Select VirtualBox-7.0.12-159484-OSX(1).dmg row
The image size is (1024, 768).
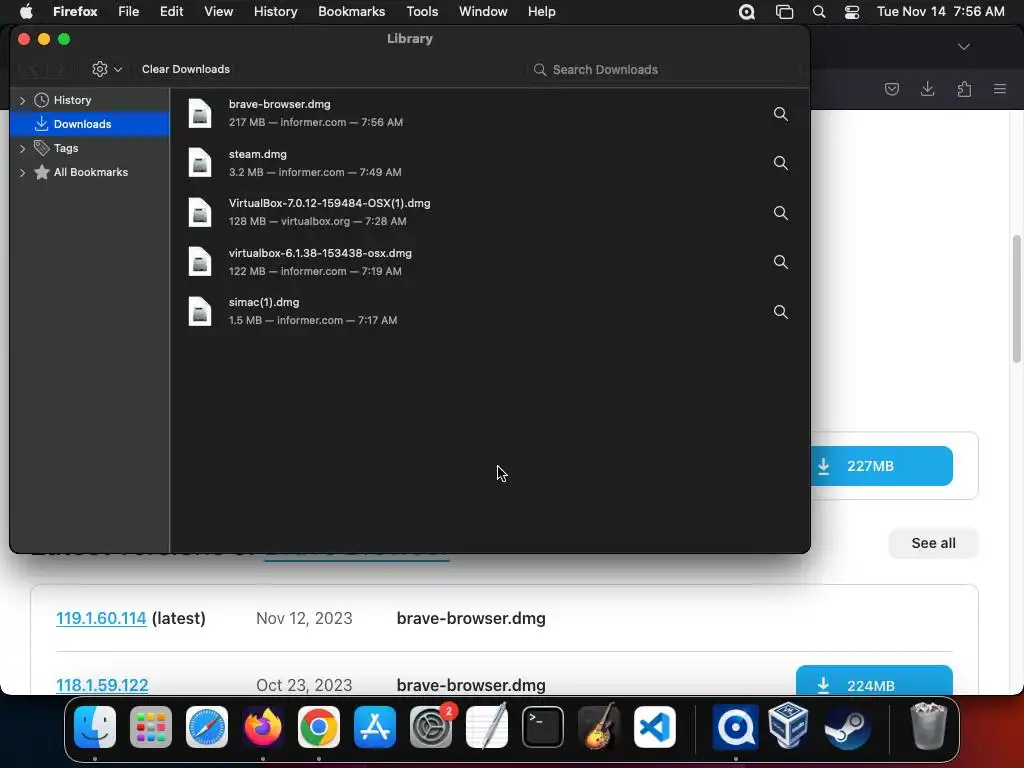[x=490, y=212]
